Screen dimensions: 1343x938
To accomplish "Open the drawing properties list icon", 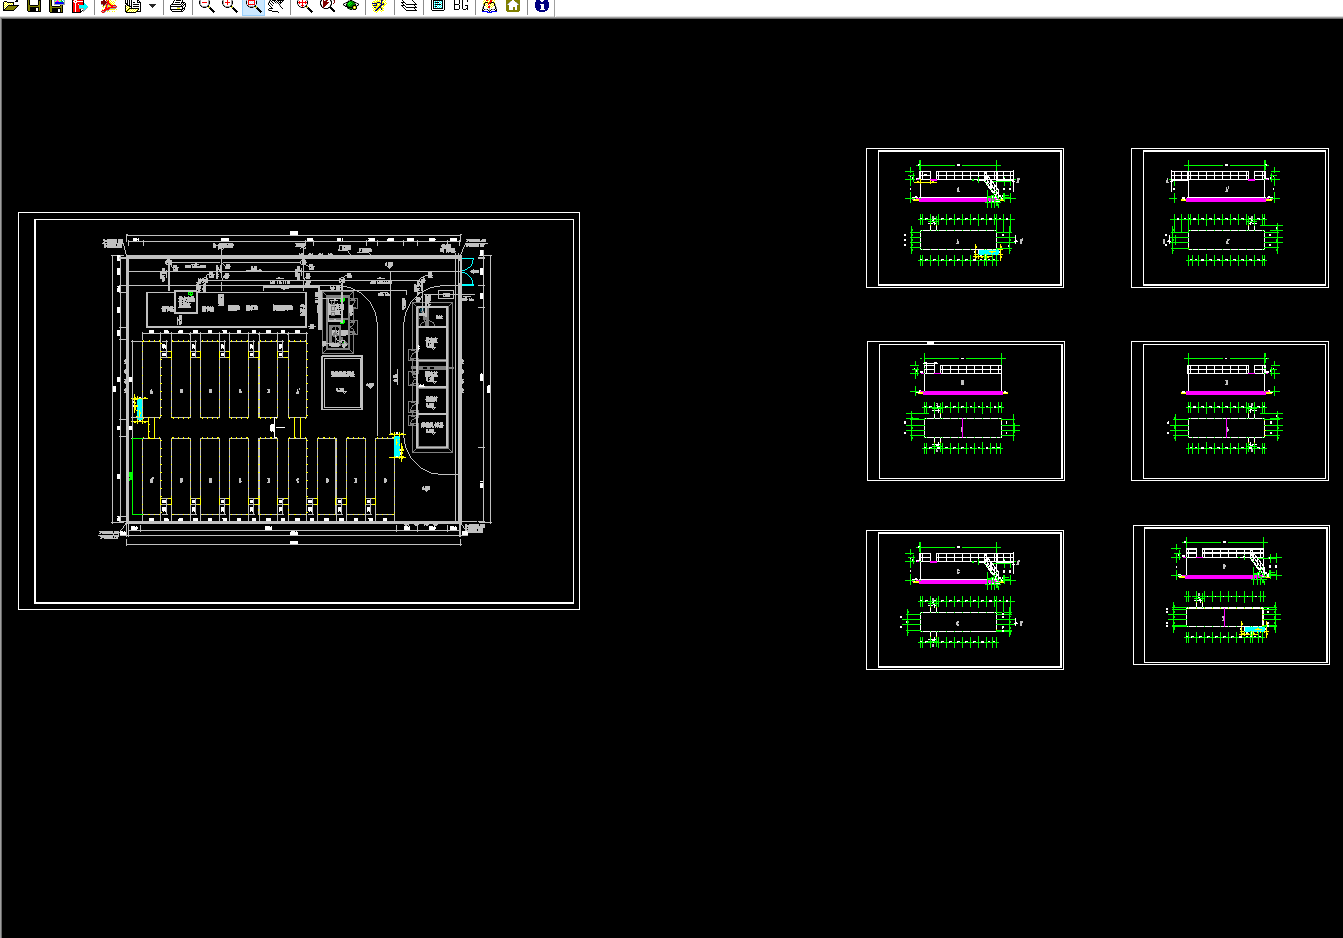I will 437,6.
